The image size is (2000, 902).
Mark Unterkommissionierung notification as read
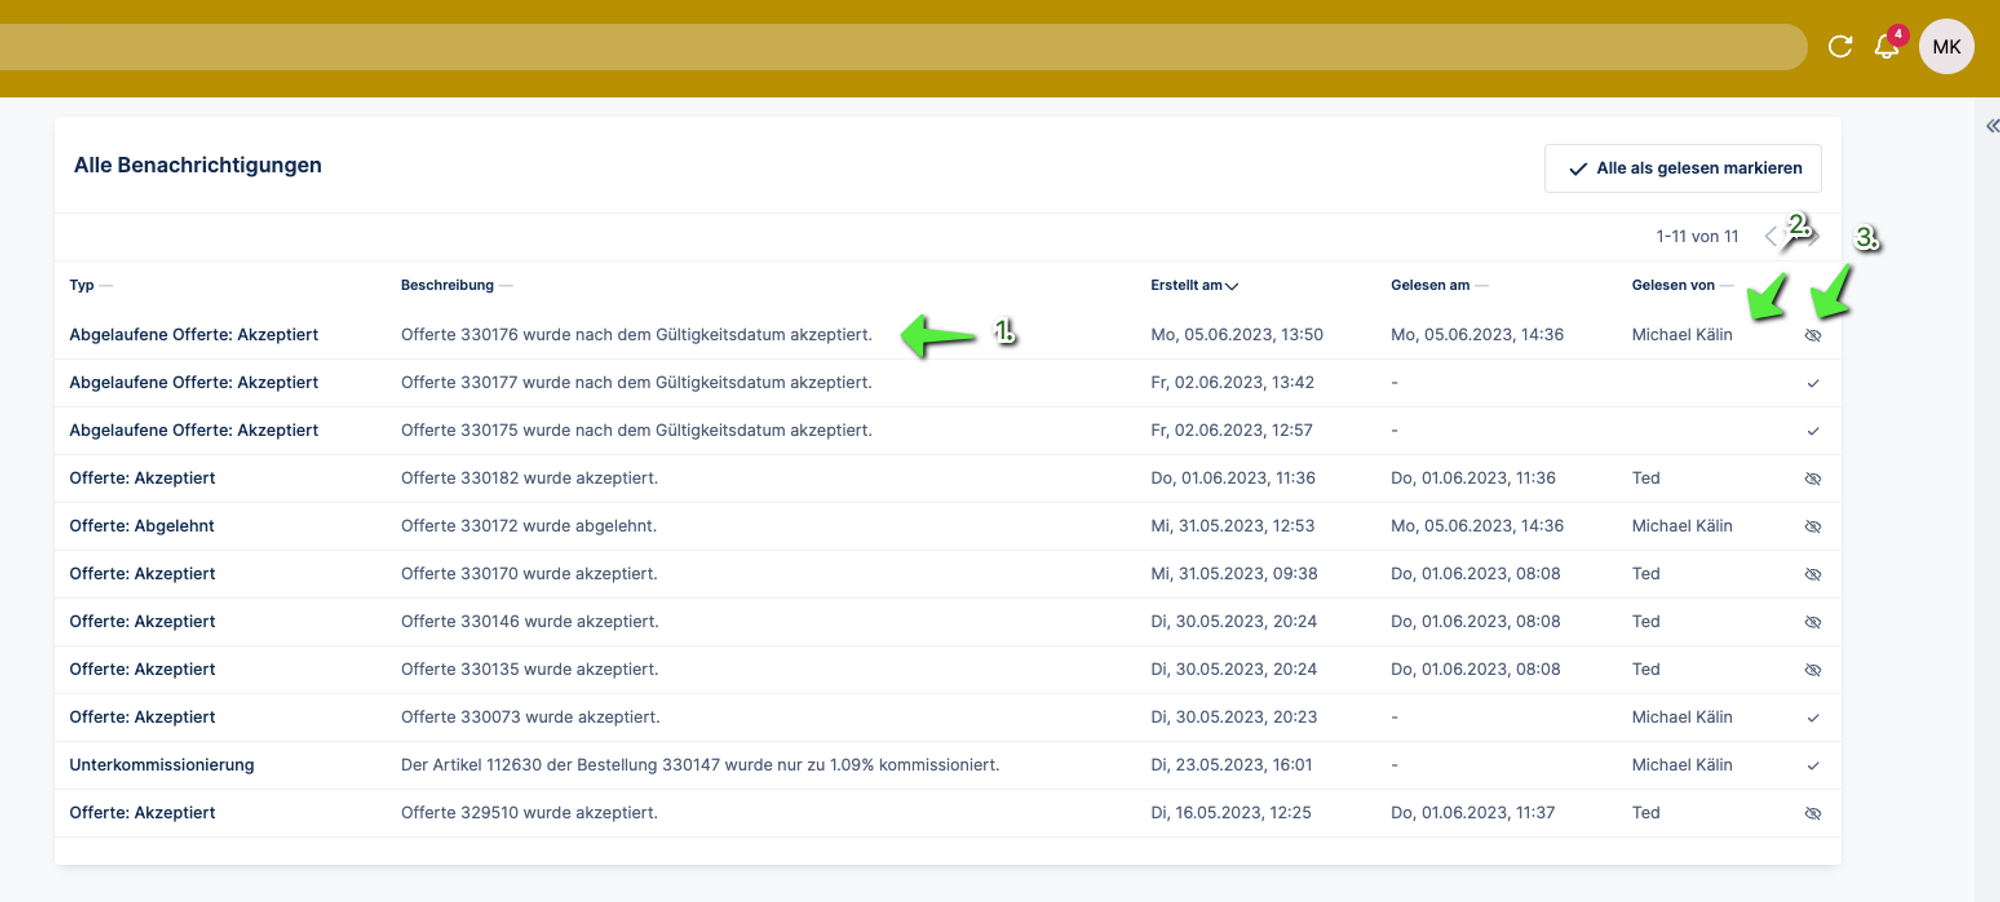1813,766
